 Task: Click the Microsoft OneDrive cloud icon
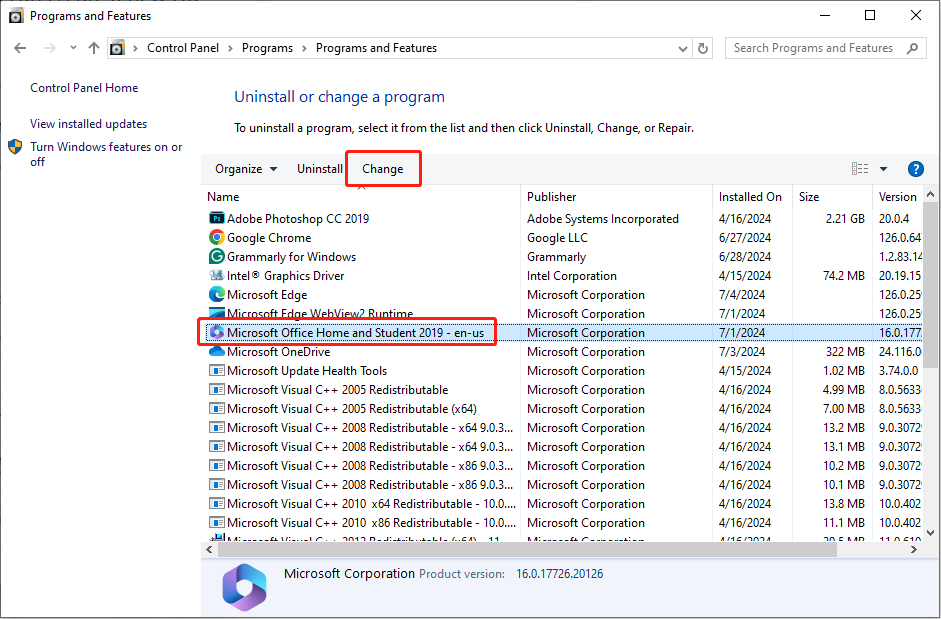(216, 352)
